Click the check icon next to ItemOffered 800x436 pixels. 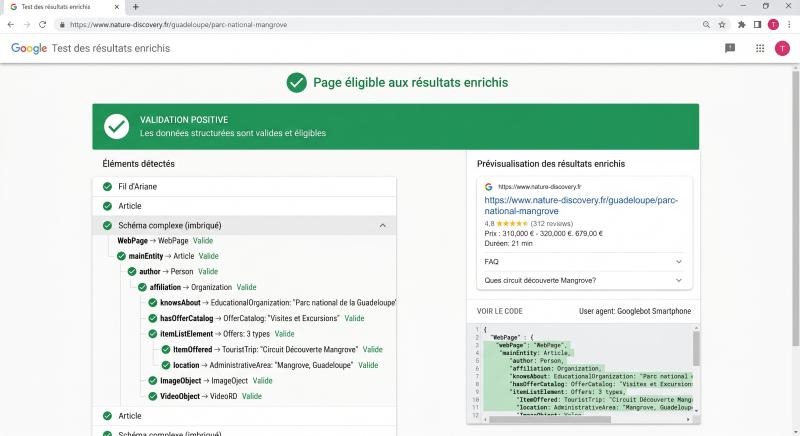coord(165,349)
